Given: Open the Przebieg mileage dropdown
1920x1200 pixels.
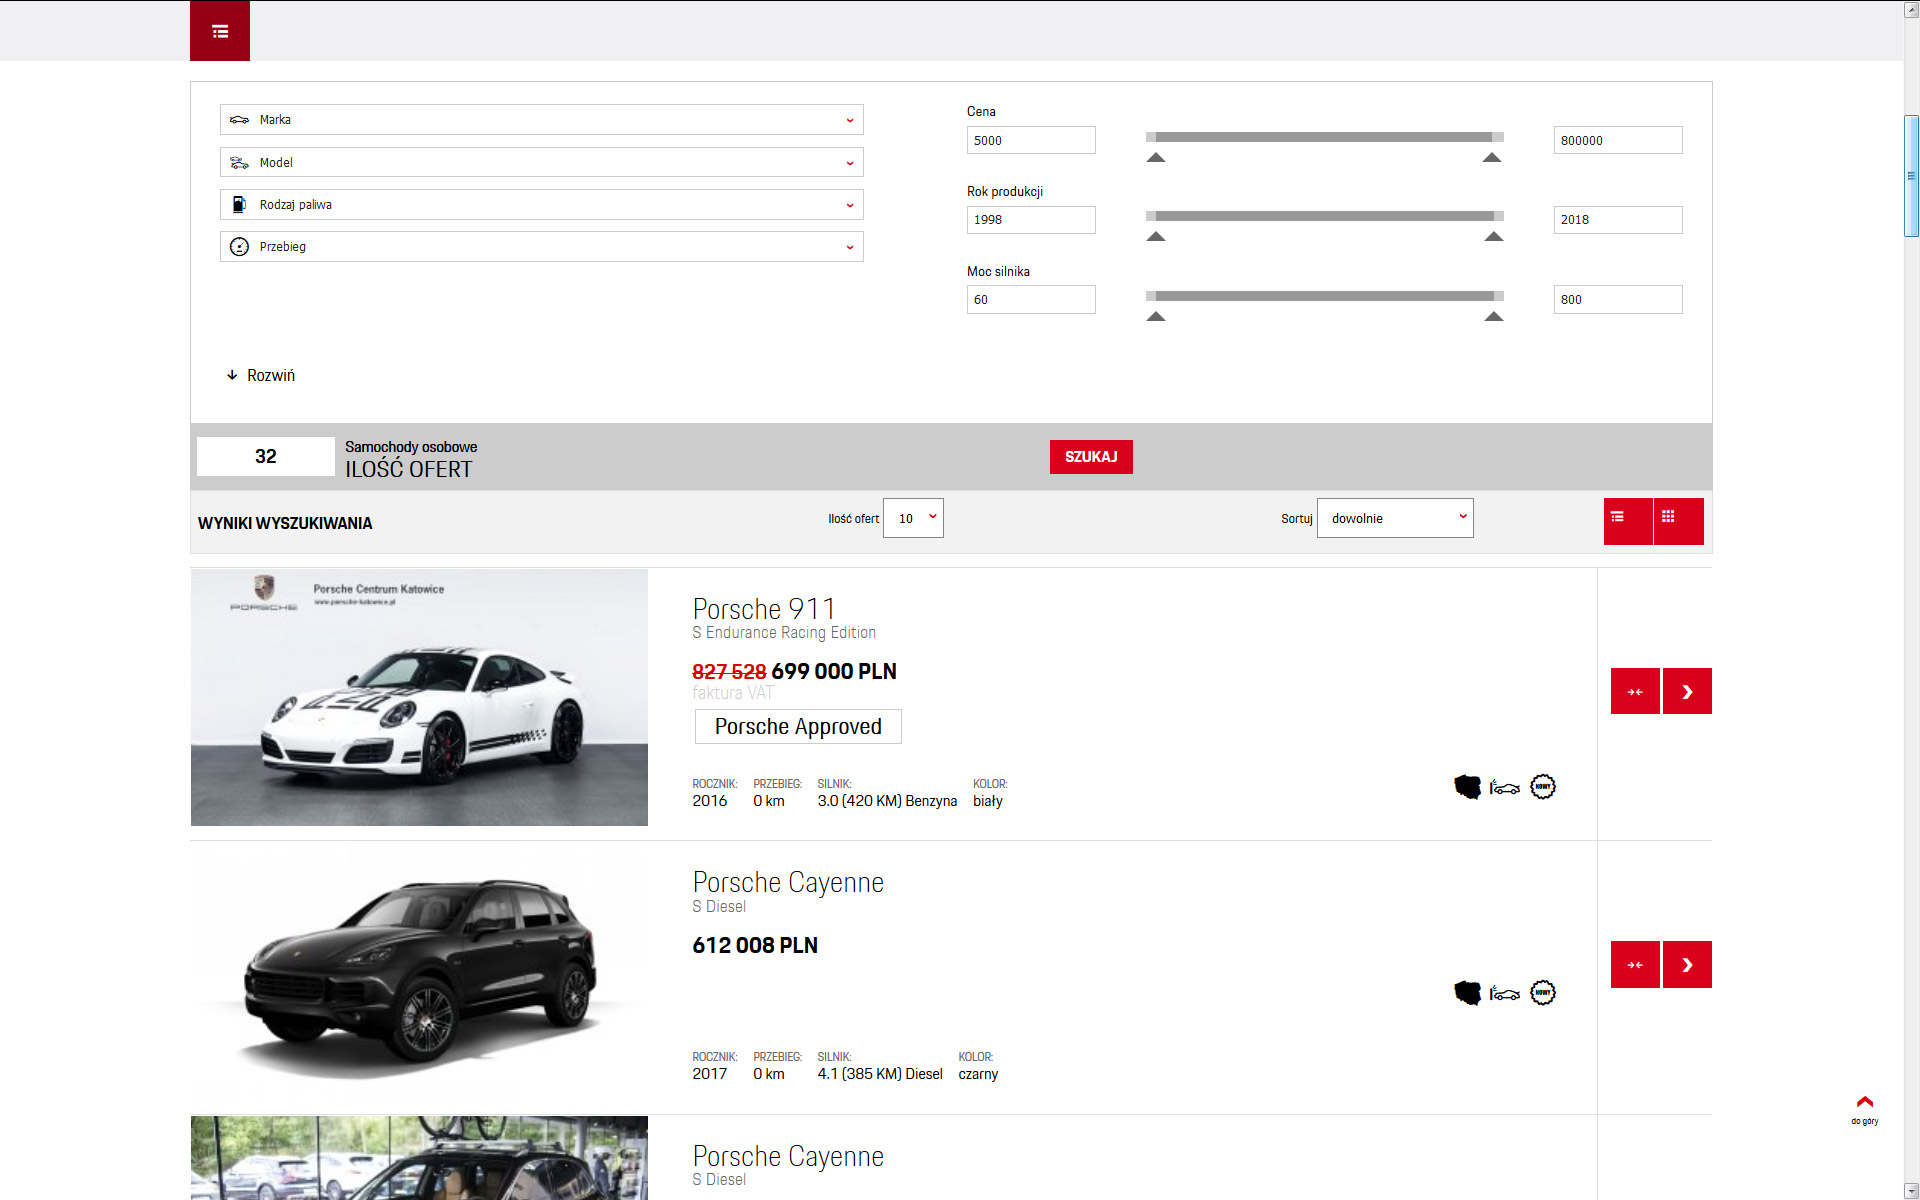Looking at the screenshot, I should pyautogui.click(x=541, y=246).
